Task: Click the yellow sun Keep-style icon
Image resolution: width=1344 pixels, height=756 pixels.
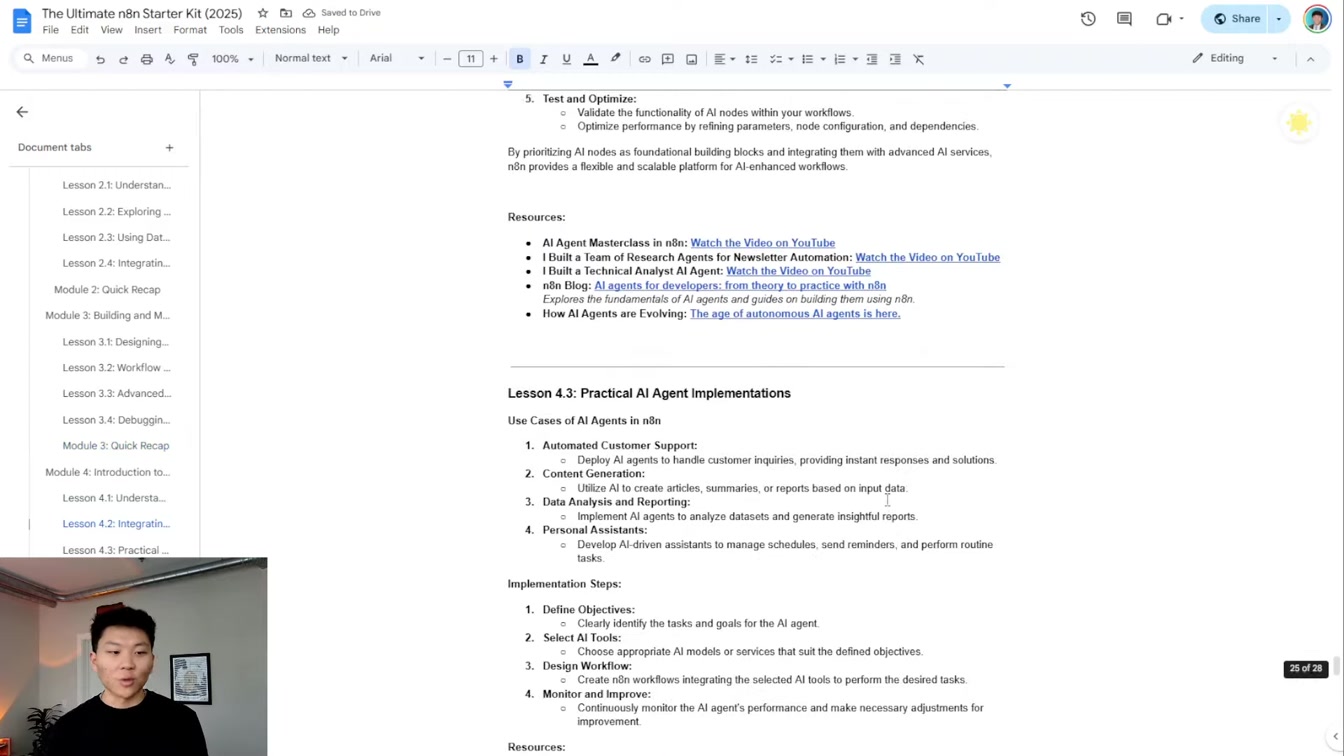Action: point(1298,122)
